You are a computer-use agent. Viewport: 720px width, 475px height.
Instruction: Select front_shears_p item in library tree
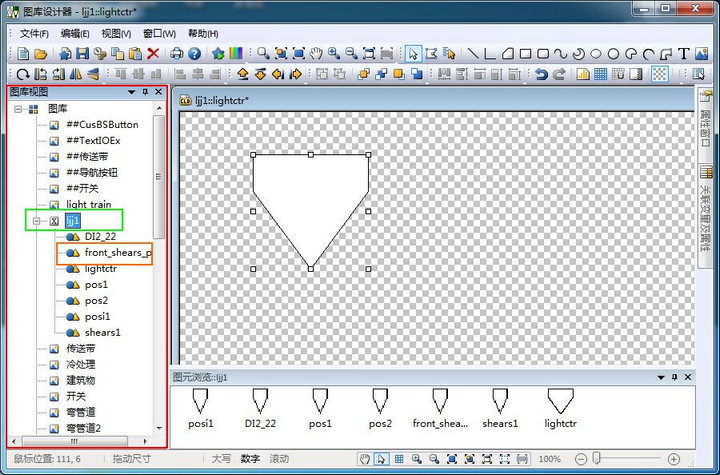[x=117, y=253]
